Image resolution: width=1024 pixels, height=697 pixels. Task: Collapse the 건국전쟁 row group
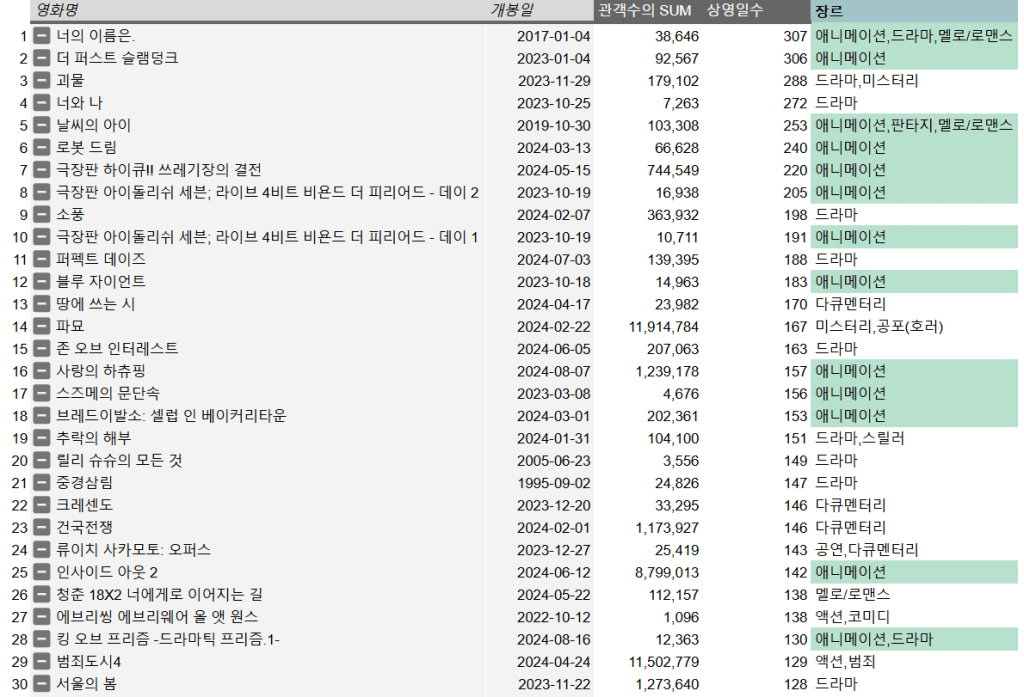[41, 527]
